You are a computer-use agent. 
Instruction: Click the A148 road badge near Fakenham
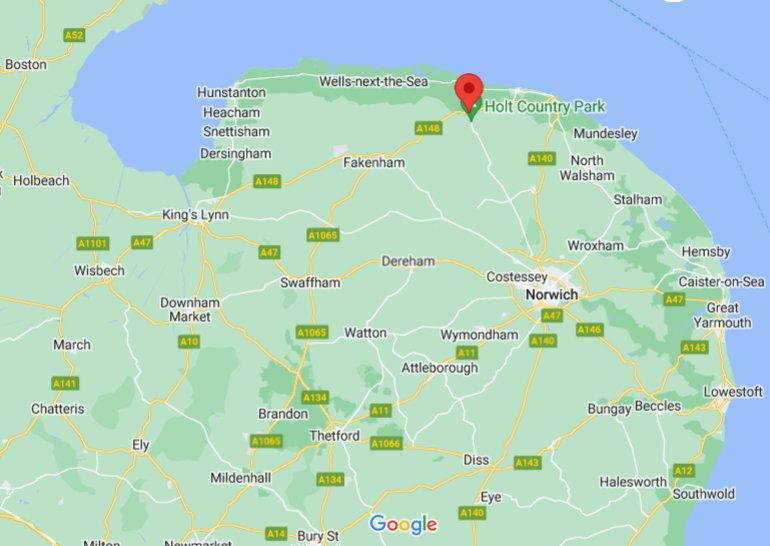[x=428, y=129]
